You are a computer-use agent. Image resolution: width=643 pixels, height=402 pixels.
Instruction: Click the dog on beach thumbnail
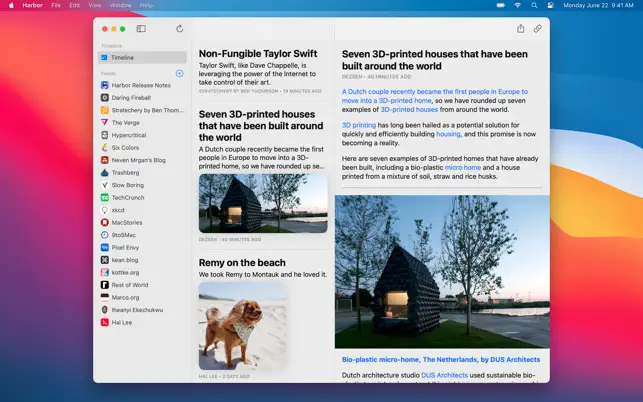[242, 326]
